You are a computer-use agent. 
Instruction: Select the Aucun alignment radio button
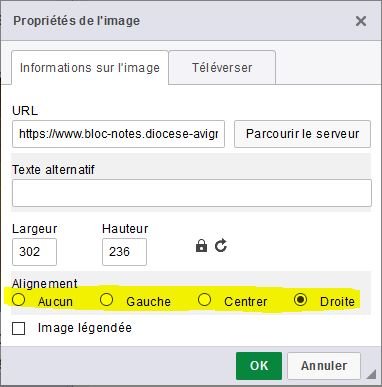[19, 300]
